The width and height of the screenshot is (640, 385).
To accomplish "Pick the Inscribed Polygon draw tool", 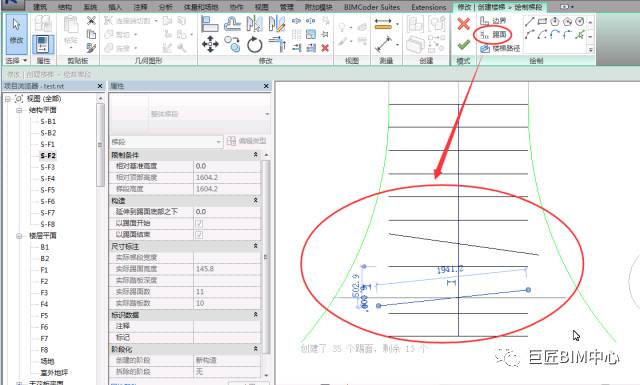I will click(x=554, y=22).
